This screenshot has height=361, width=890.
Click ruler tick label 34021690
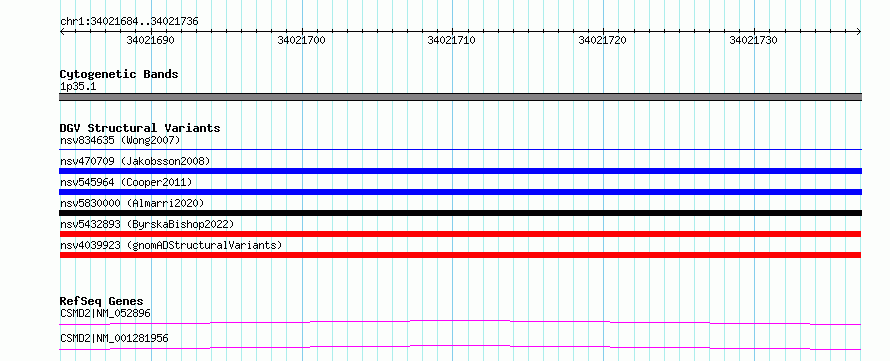pos(150,40)
